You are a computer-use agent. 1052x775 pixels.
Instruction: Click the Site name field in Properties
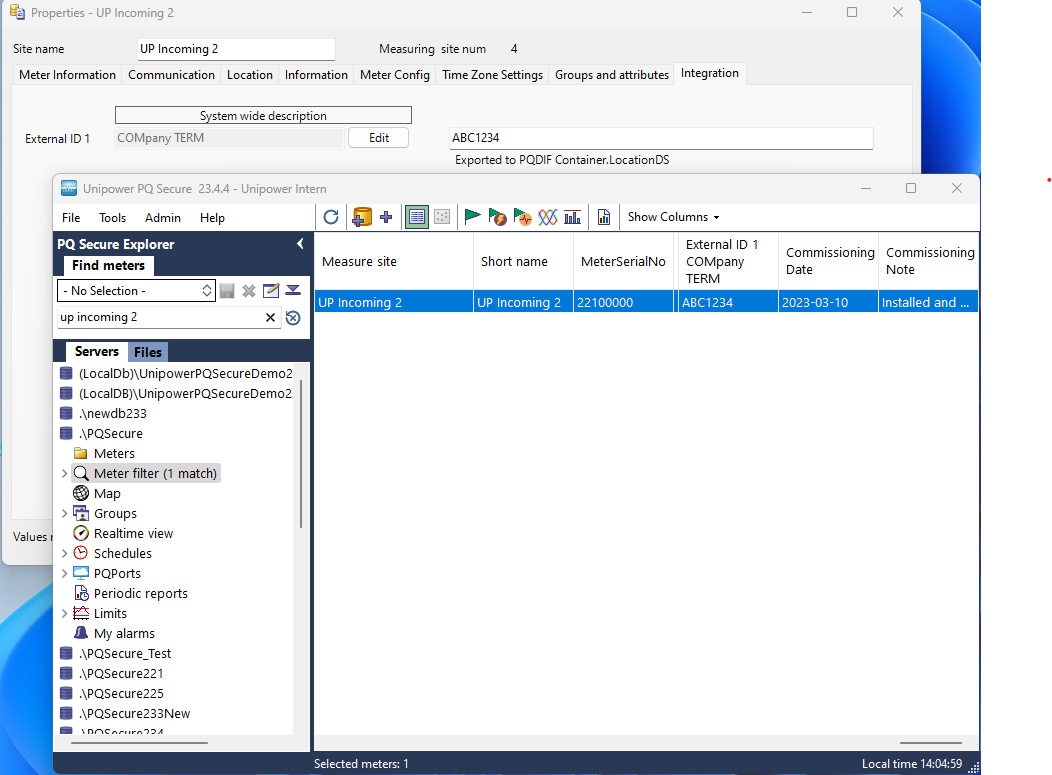point(236,49)
